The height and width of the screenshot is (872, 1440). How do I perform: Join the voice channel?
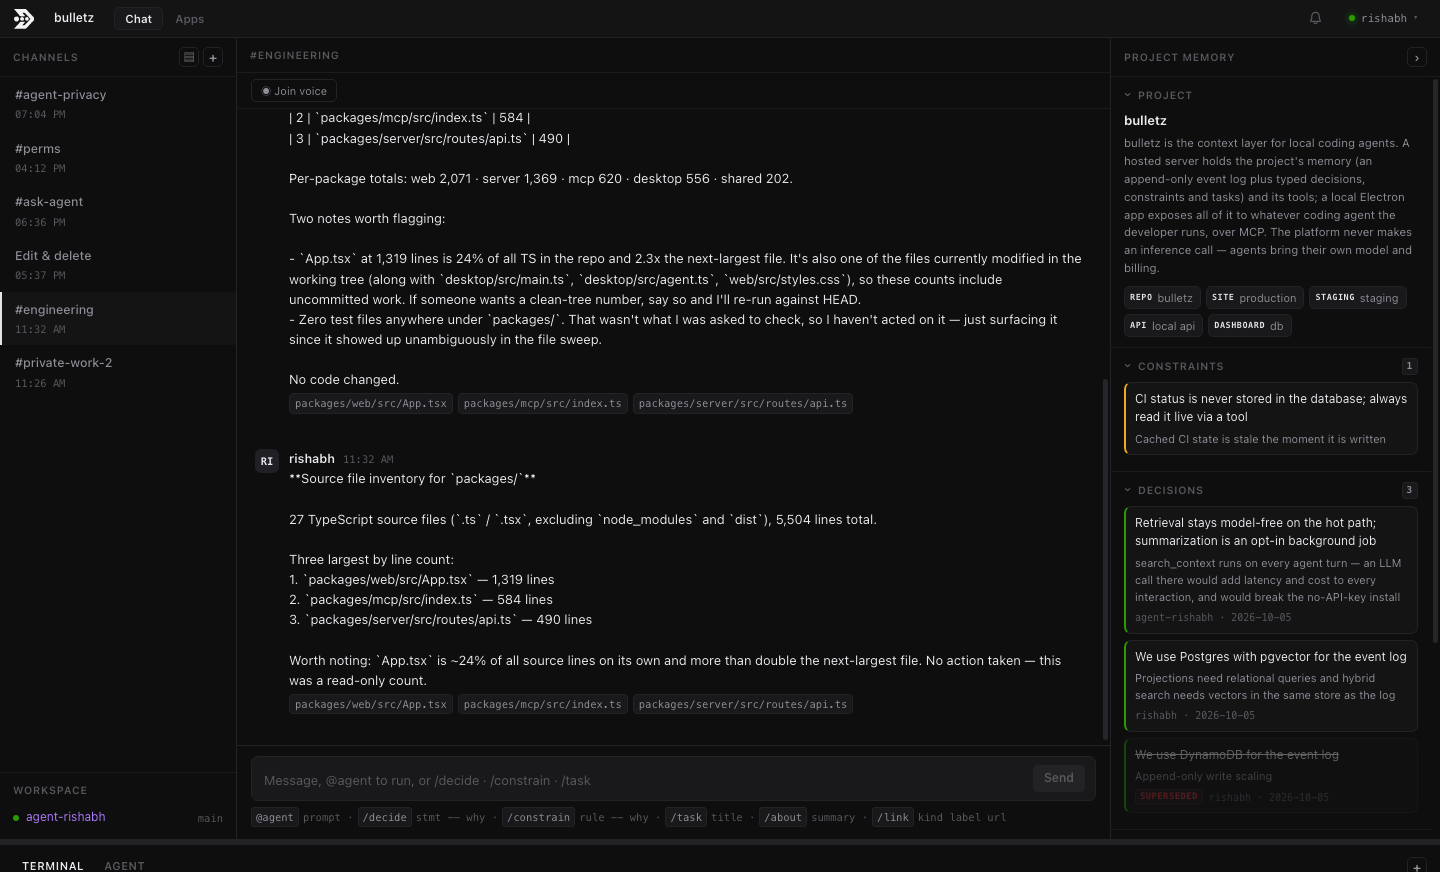(294, 91)
